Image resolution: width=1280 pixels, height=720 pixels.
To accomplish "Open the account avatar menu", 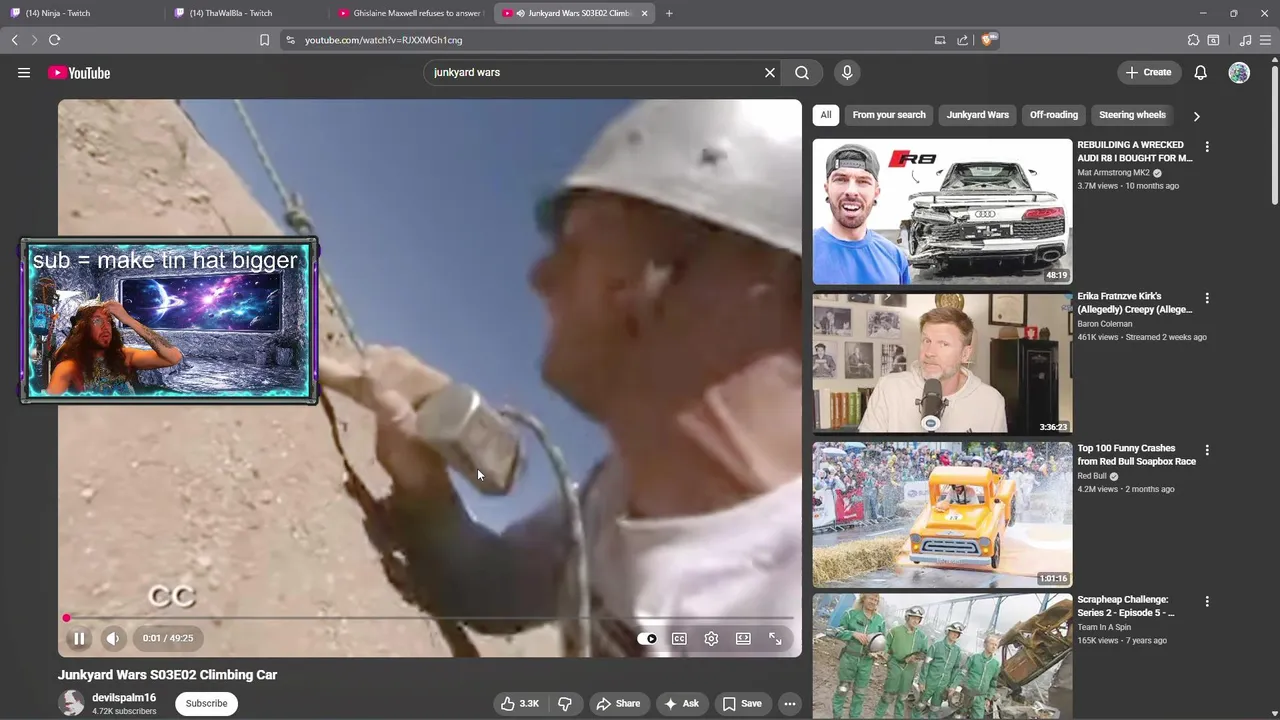I will pyautogui.click(x=1239, y=72).
